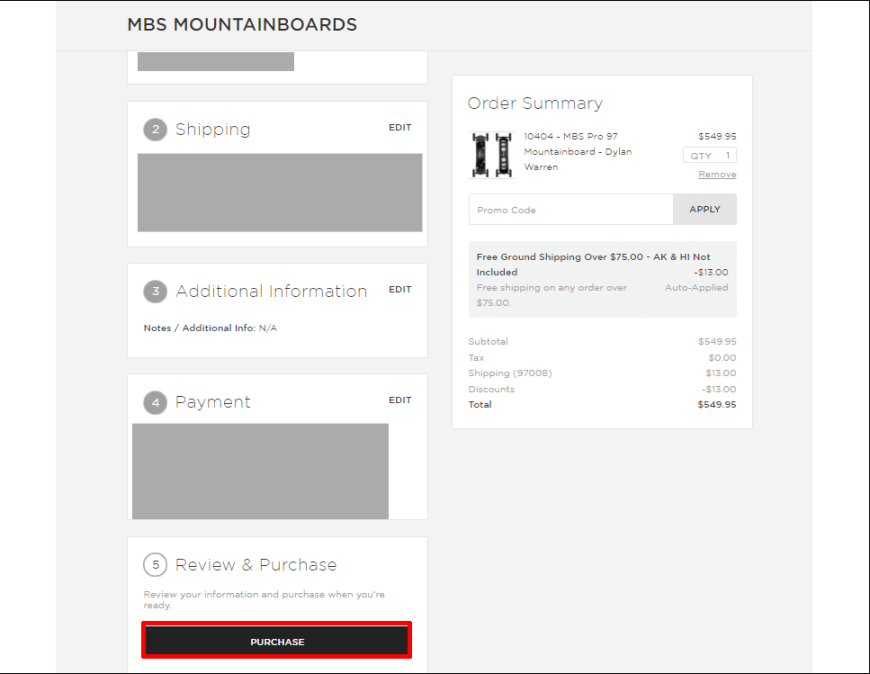Click the Shipping (97008) label

tap(510, 373)
